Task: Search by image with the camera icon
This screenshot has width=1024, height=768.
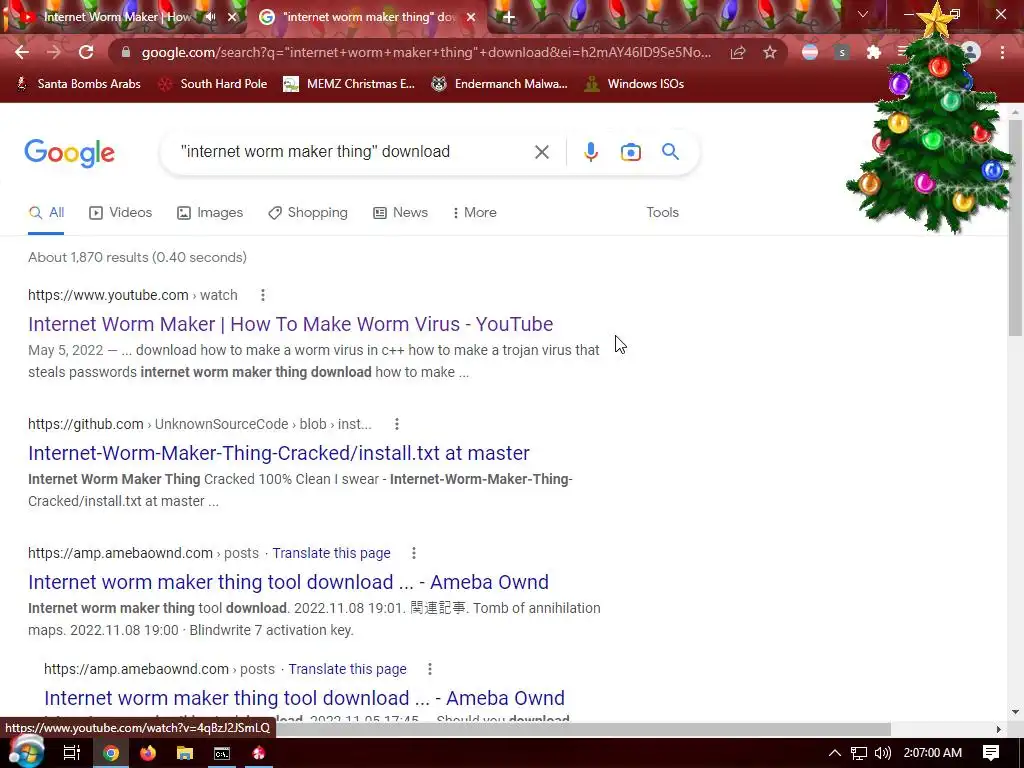Action: pos(630,152)
